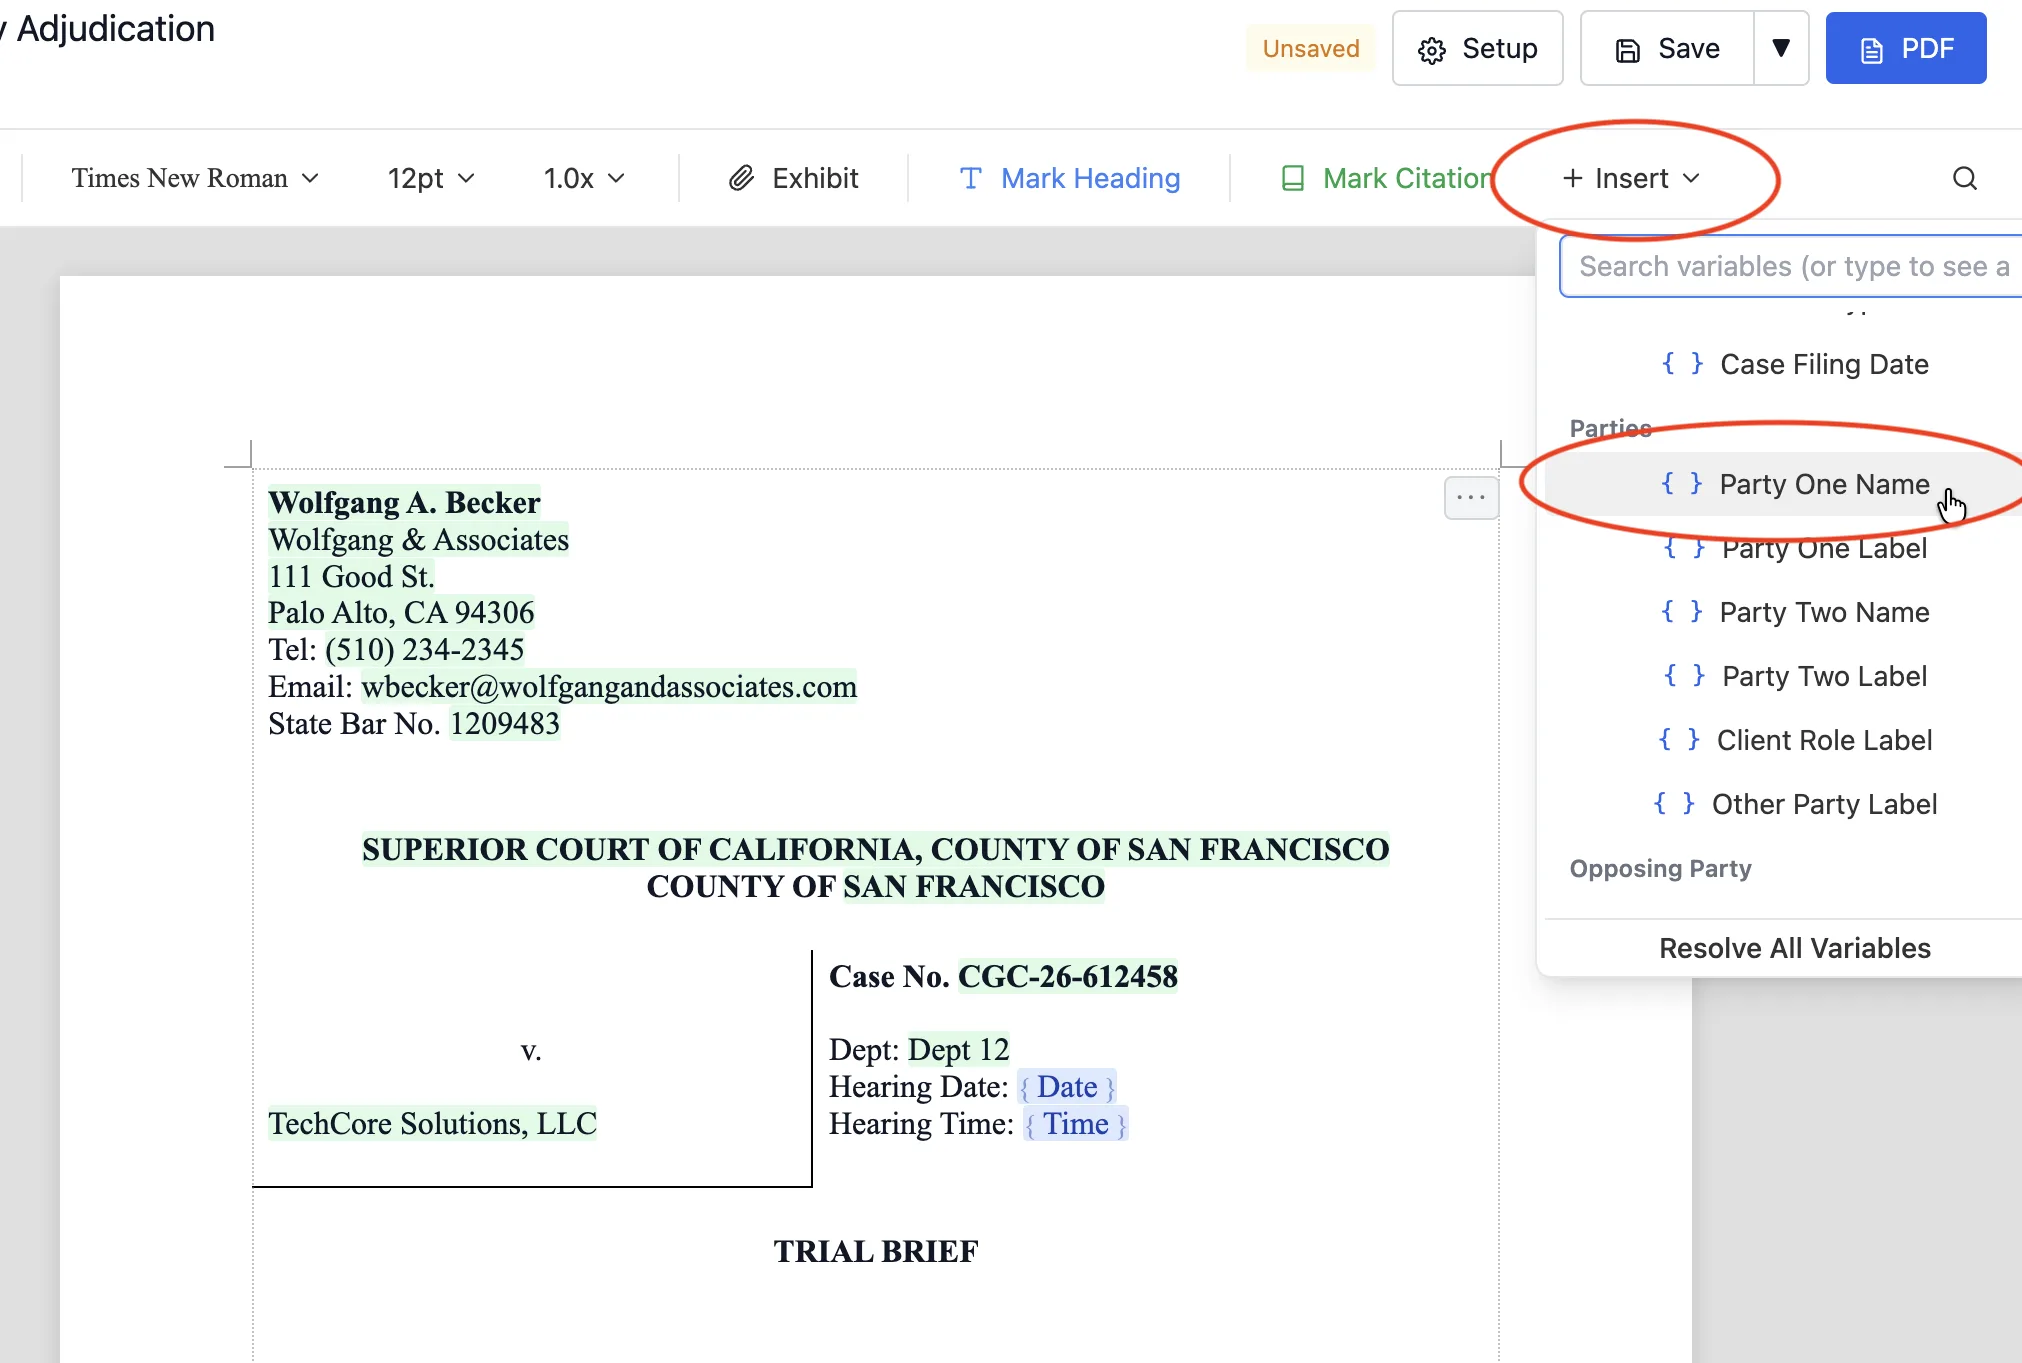Insert the Other Party Label variable
2022x1363 pixels.
click(1795, 804)
